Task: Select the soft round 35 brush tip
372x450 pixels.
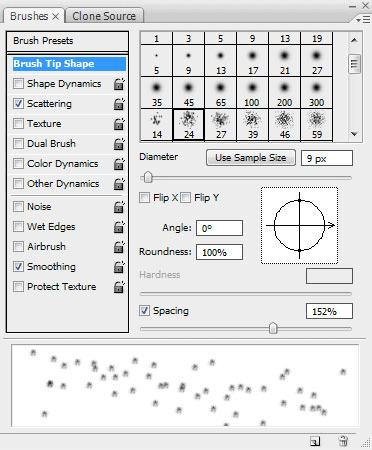Action: click(x=156, y=93)
